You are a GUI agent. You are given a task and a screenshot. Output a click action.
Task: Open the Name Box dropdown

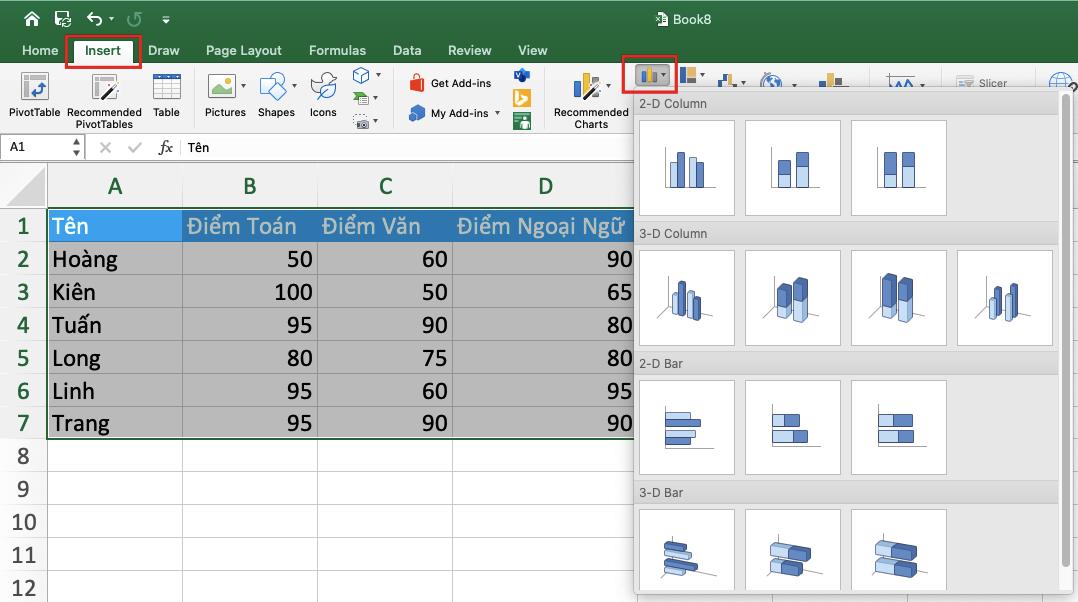tap(75, 146)
